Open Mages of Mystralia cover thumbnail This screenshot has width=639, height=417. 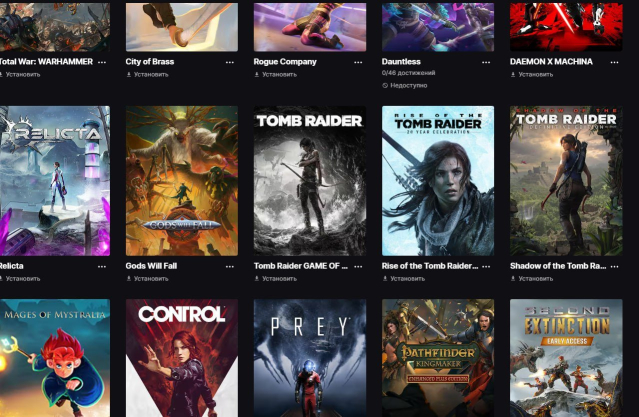point(55,358)
